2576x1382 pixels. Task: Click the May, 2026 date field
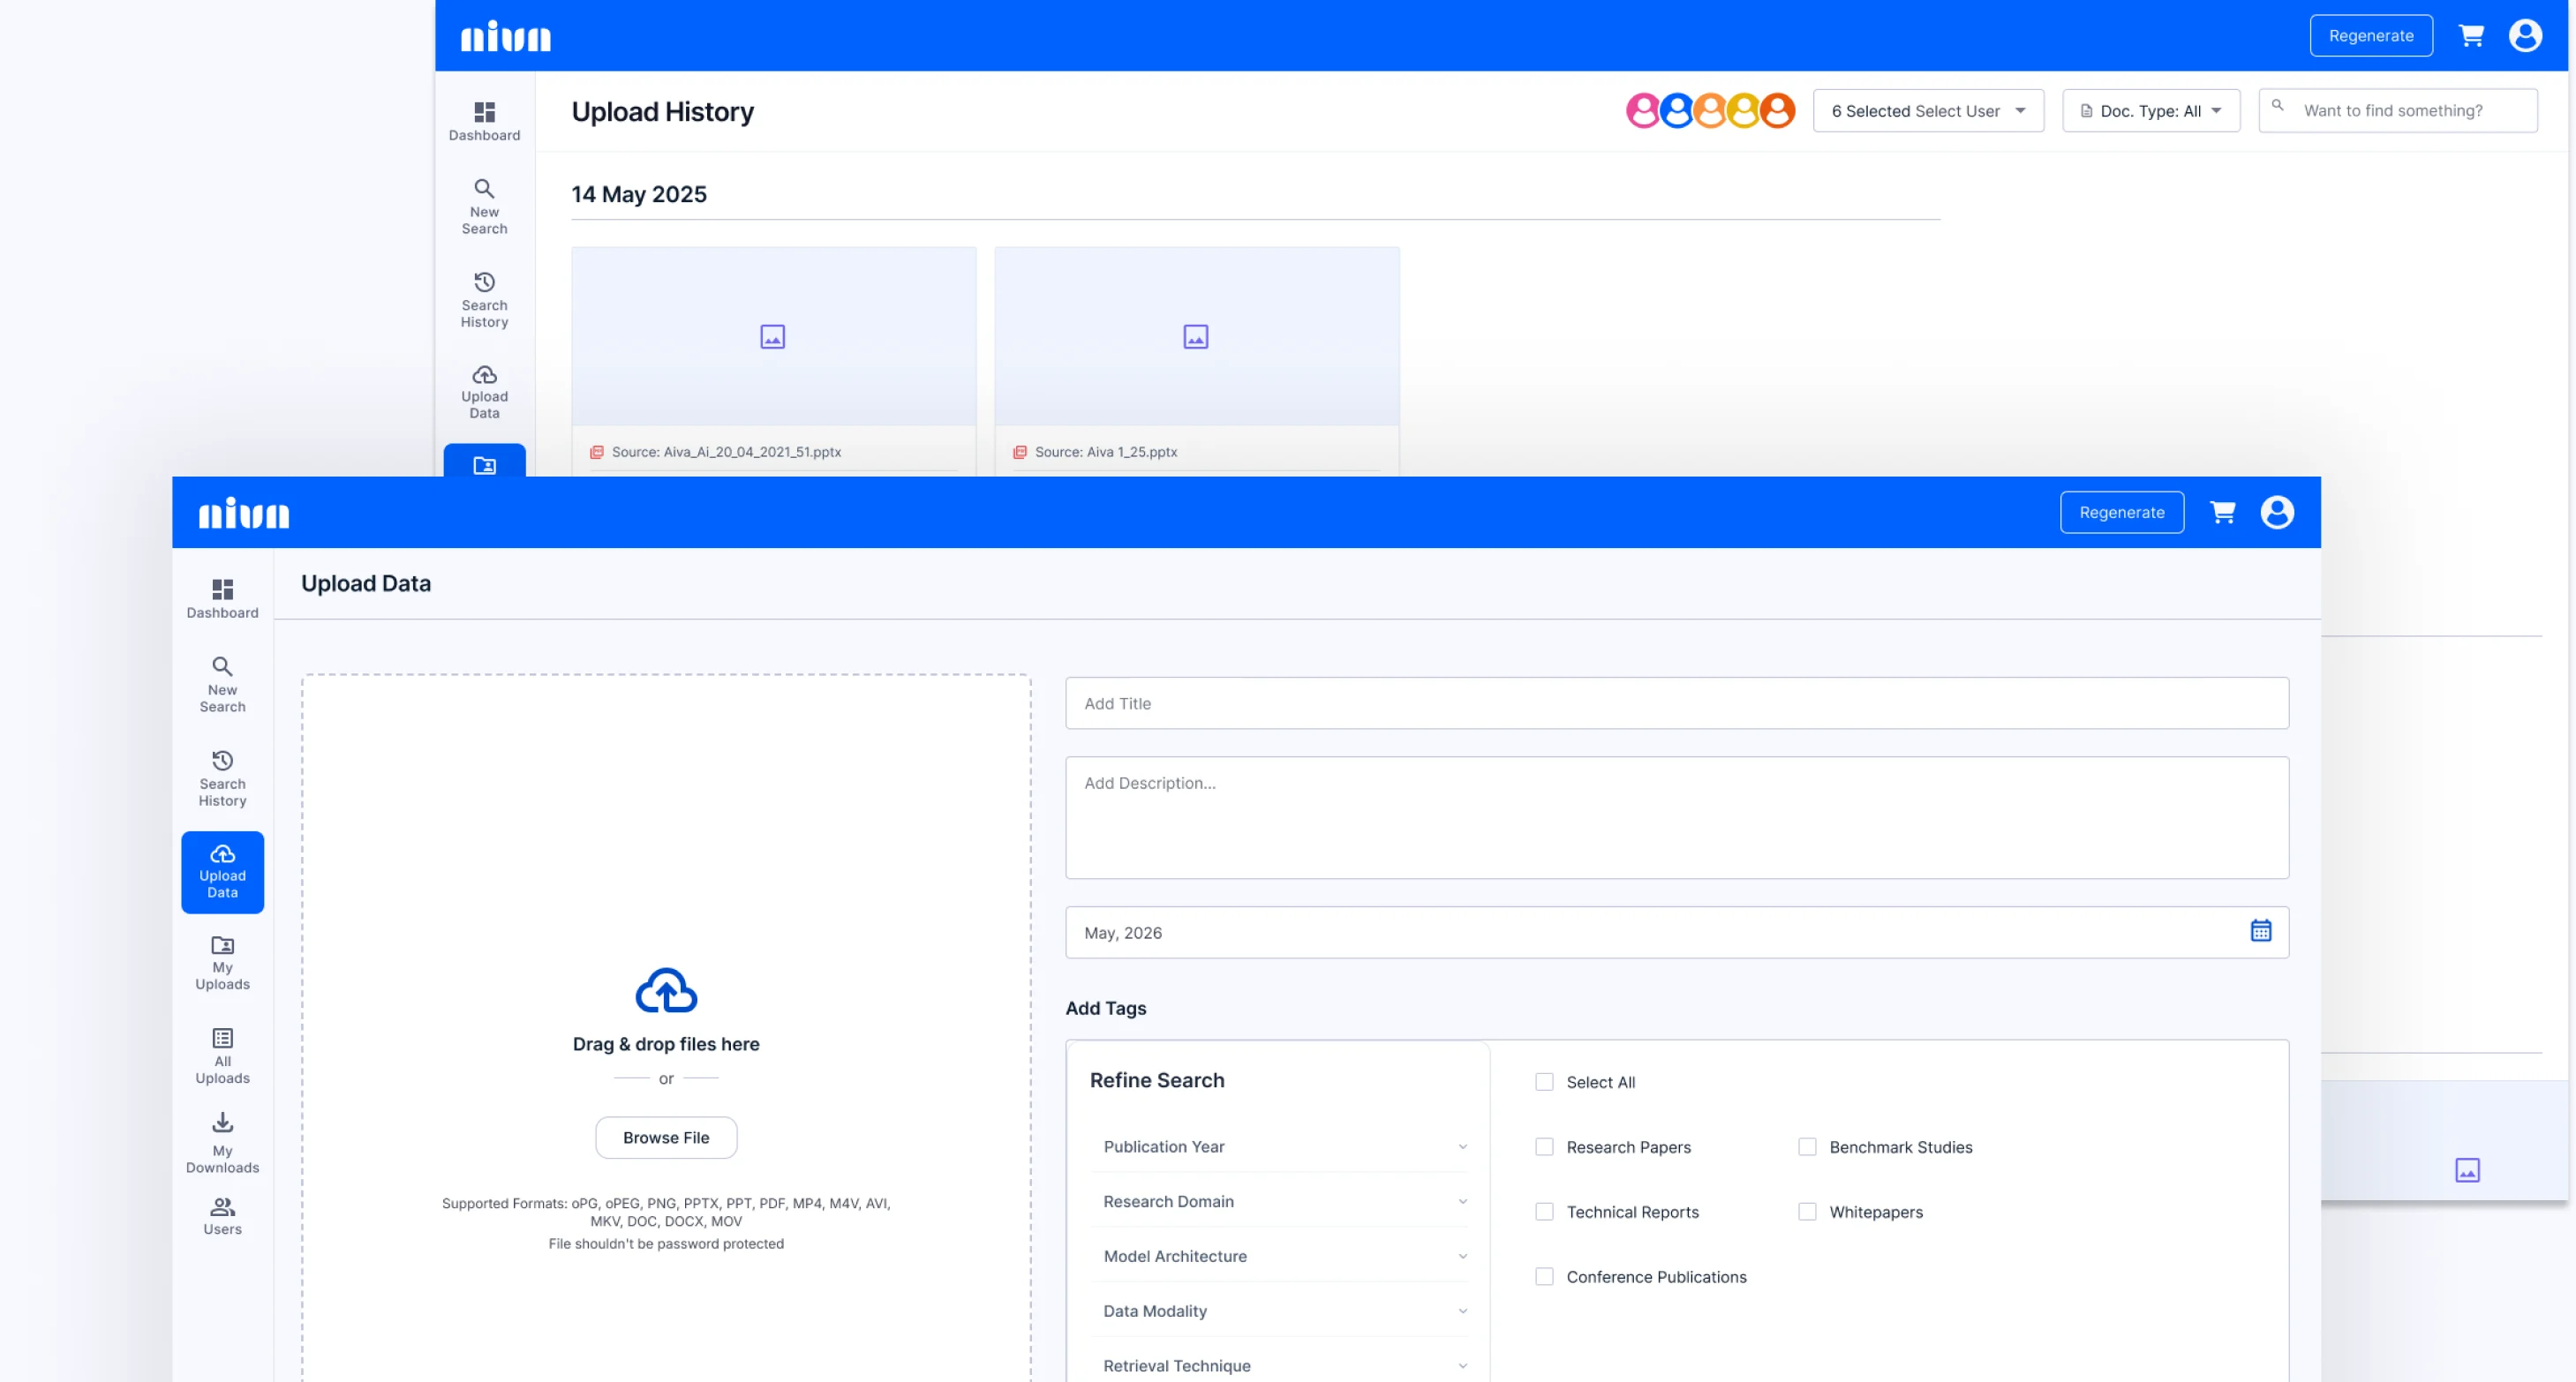pyautogui.click(x=1677, y=933)
